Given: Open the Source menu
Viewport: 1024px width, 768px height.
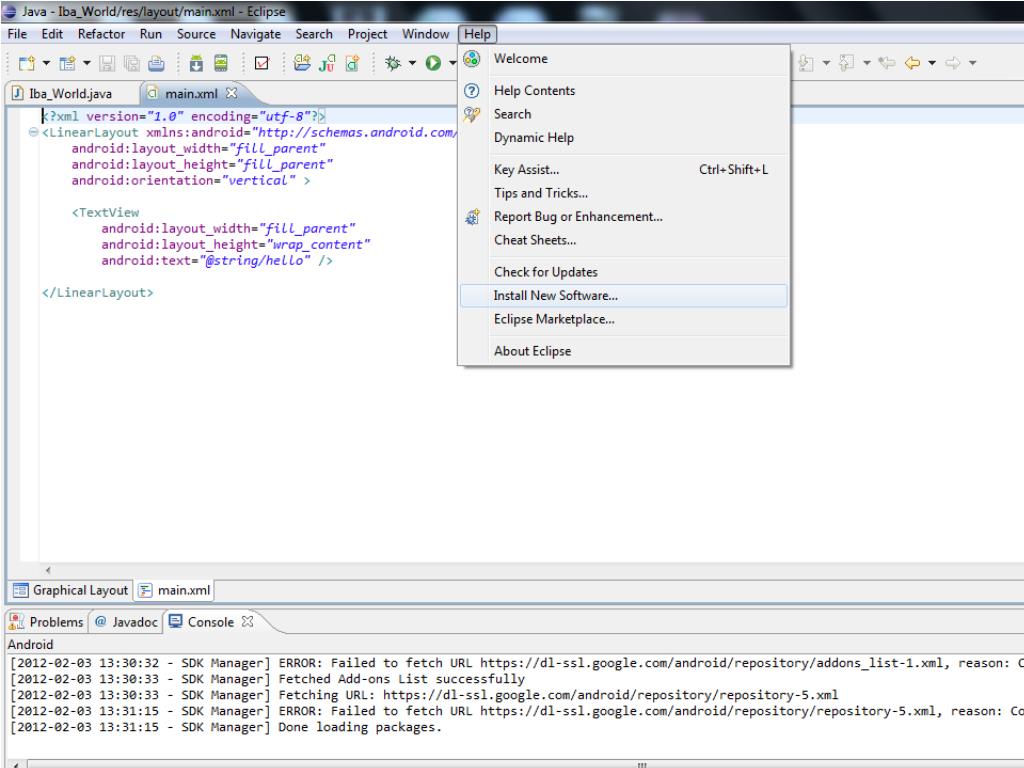Looking at the screenshot, I should [196, 34].
